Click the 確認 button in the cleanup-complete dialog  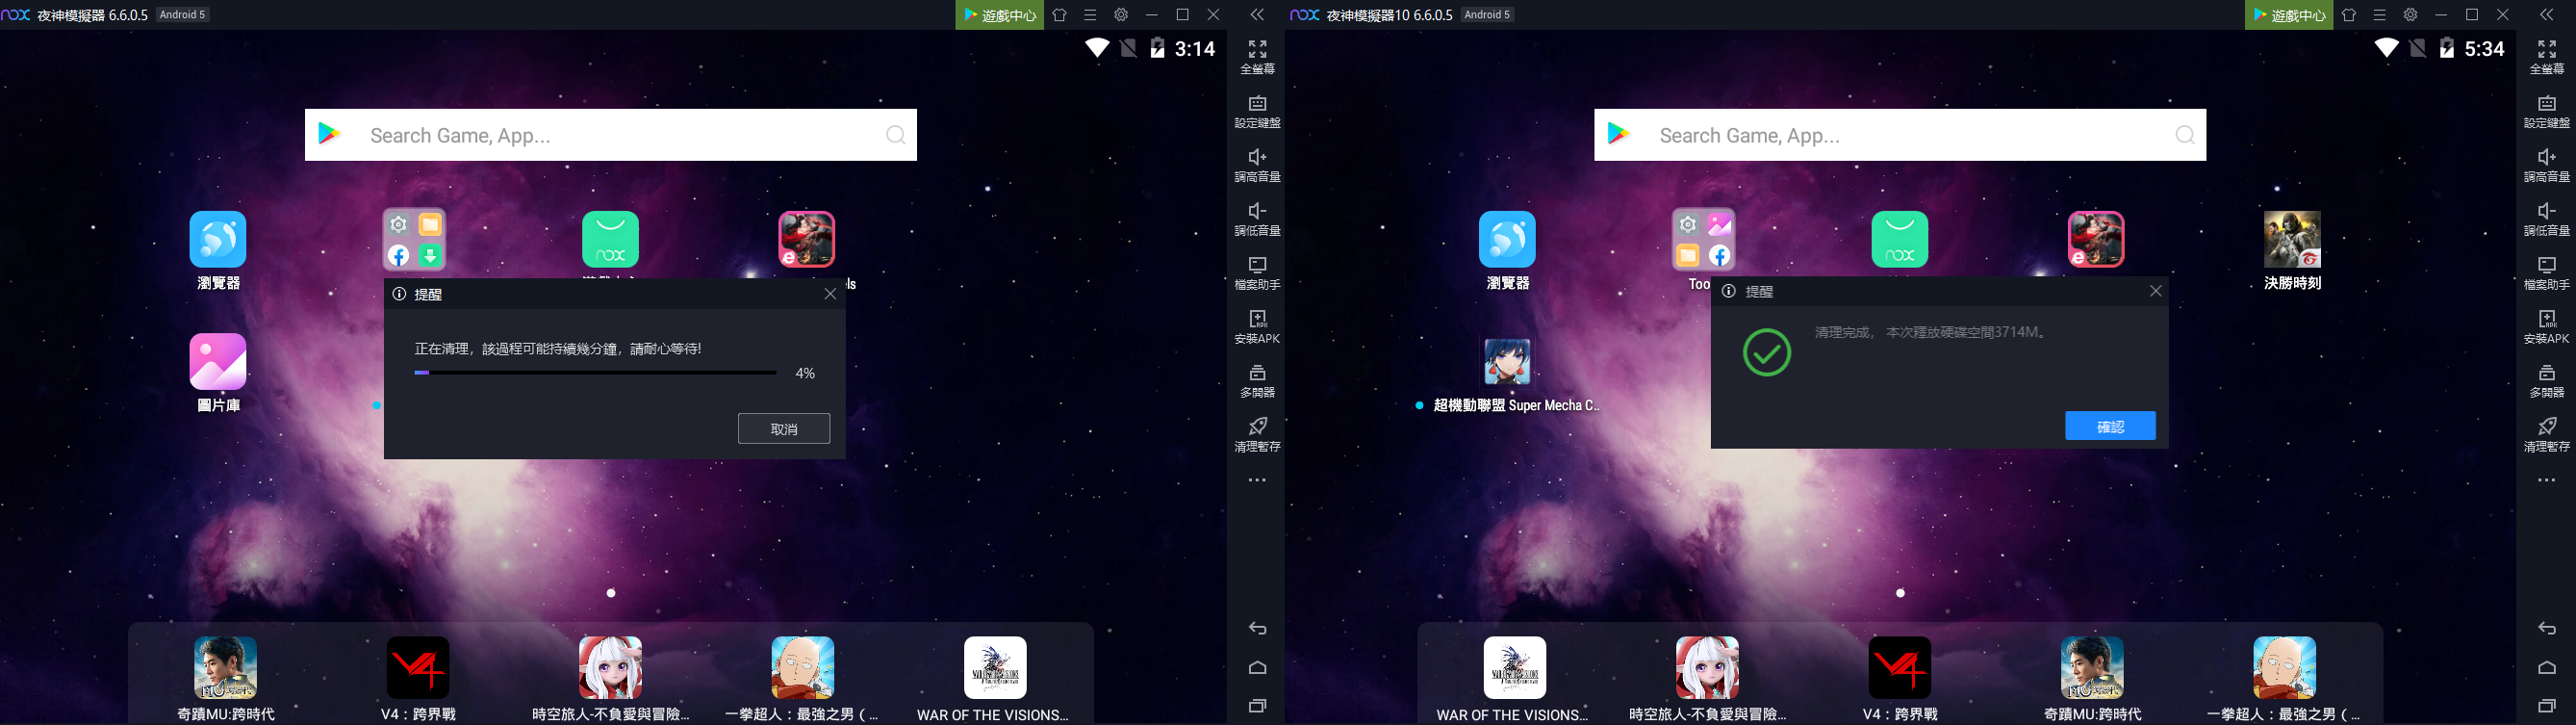pos(2109,426)
